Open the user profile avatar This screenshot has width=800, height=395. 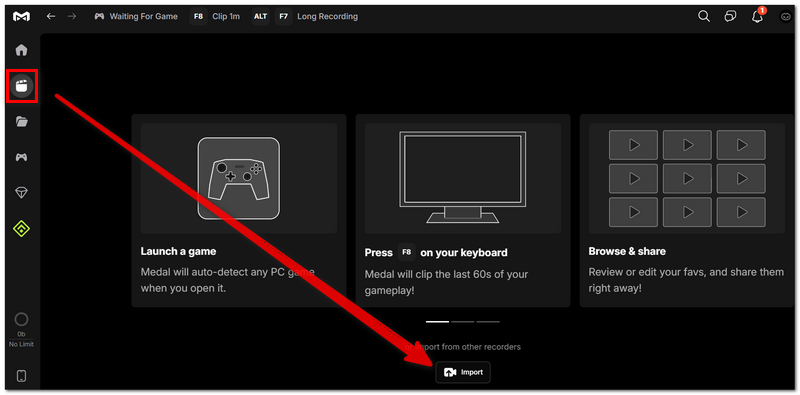tap(785, 16)
